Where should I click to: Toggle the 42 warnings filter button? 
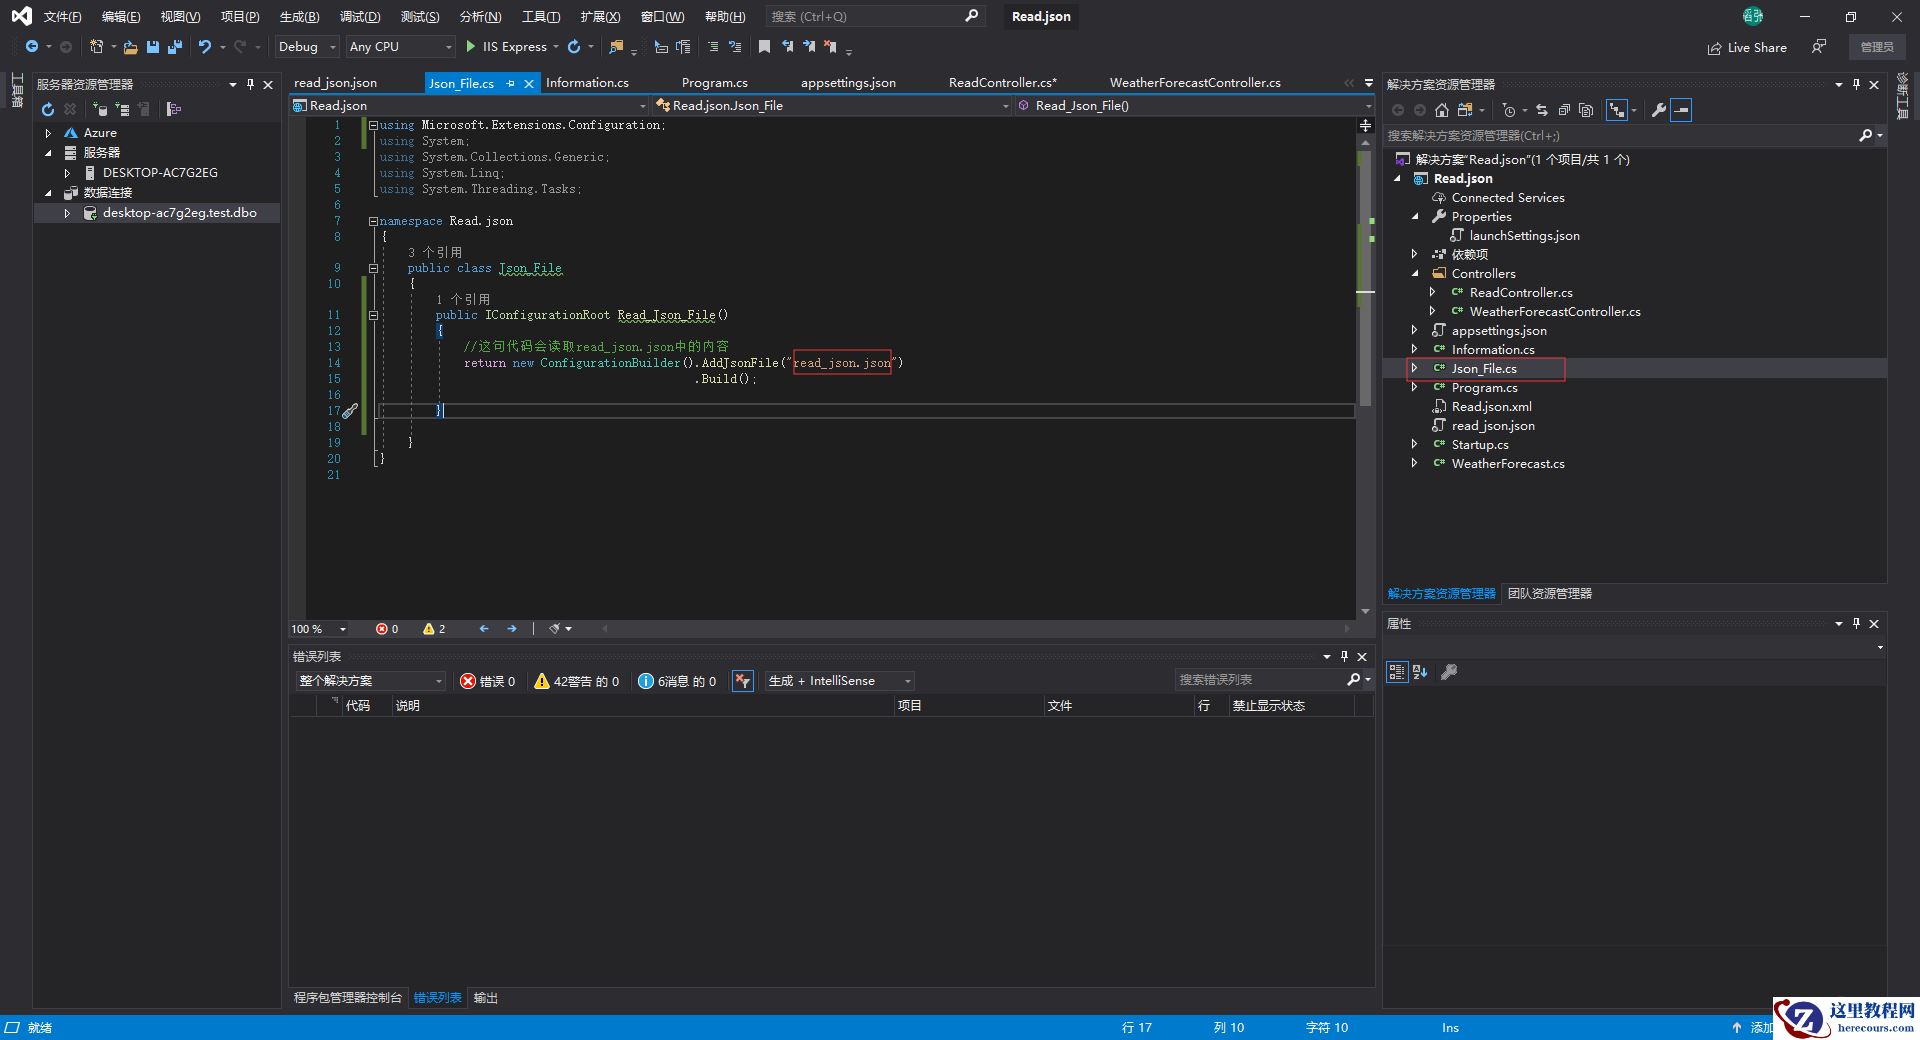point(576,681)
